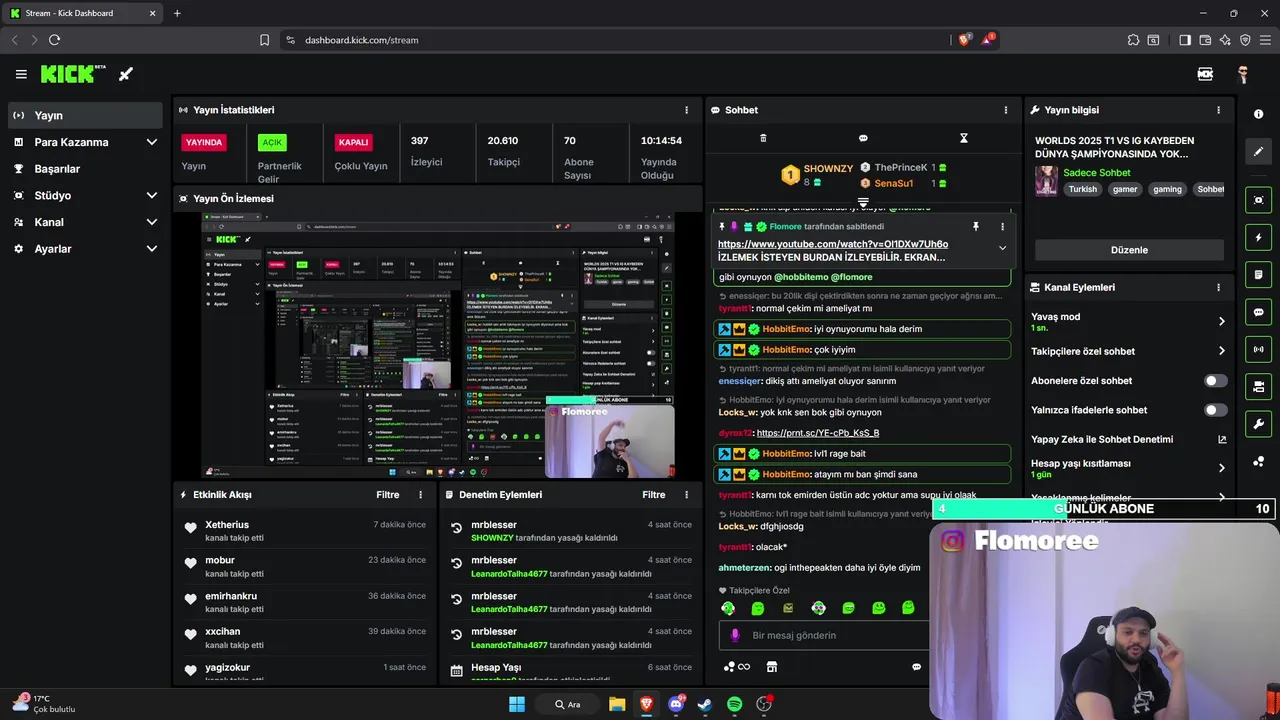
Task: Open Takipçilere özel sohbet arrow
Action: [1221, 351]
